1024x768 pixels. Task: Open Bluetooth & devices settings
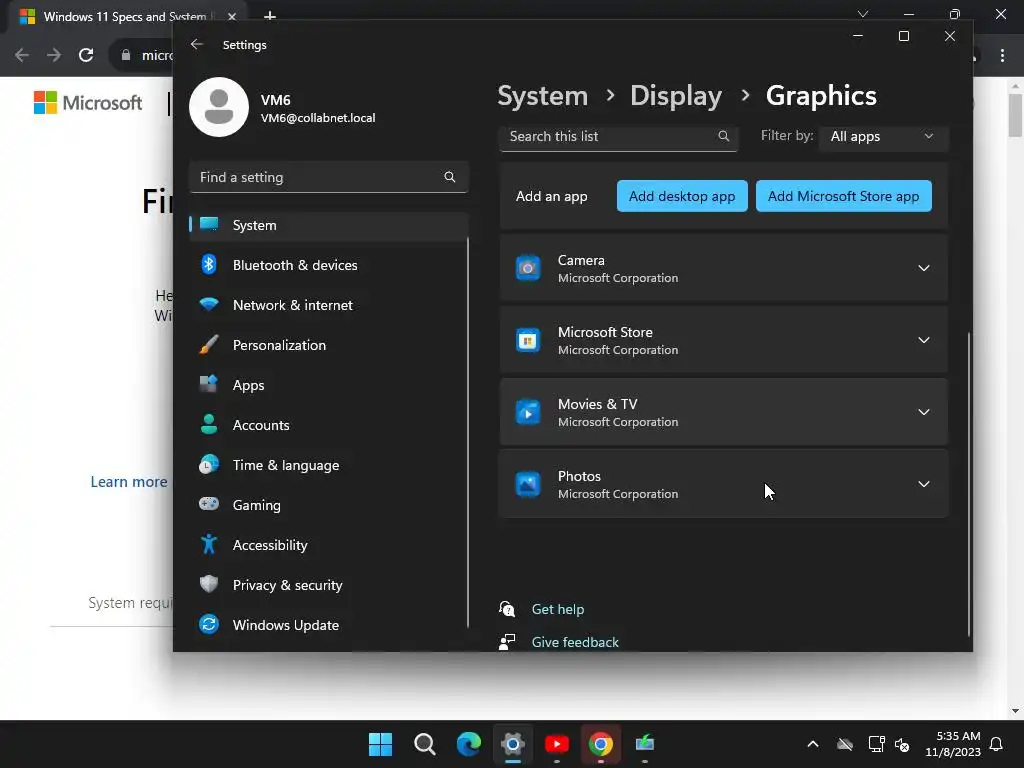[x=328, y=265]
